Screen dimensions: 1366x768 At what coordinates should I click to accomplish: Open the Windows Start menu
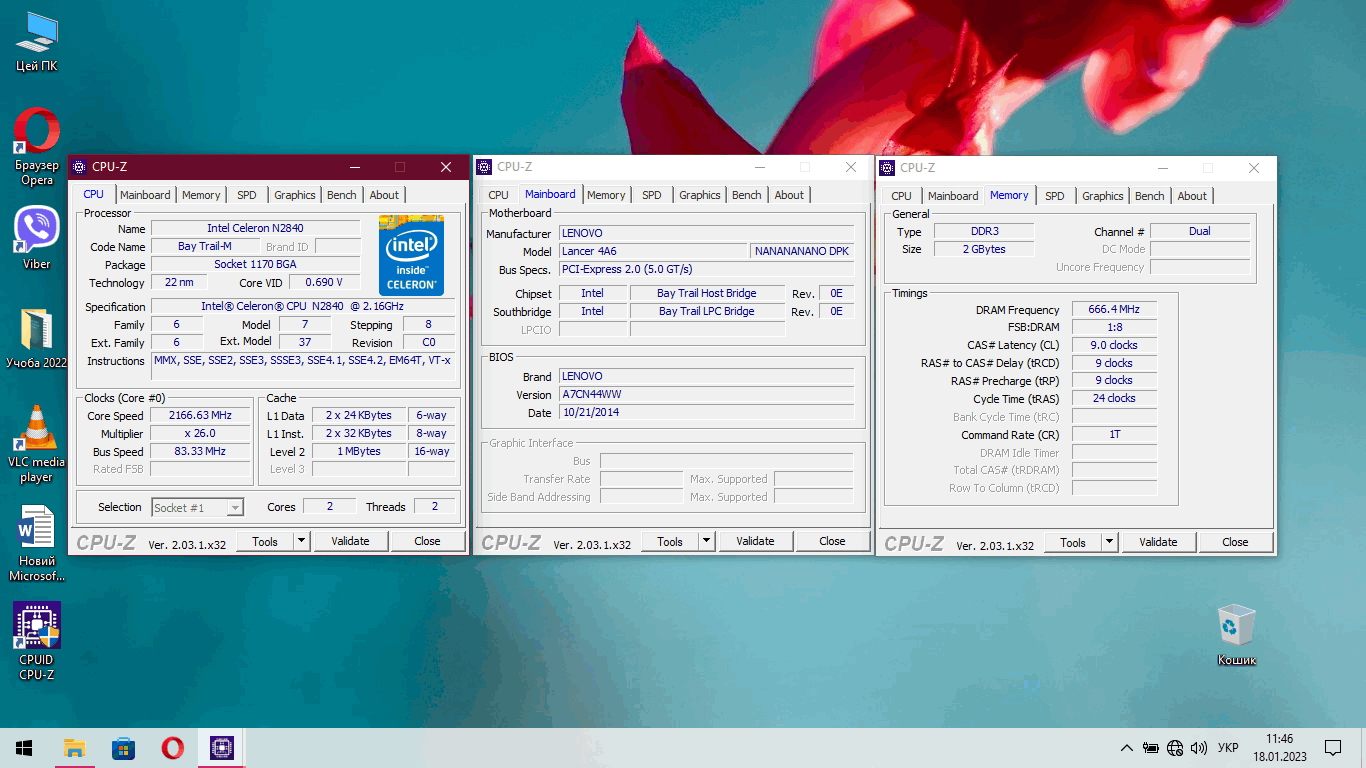(24, 748)
